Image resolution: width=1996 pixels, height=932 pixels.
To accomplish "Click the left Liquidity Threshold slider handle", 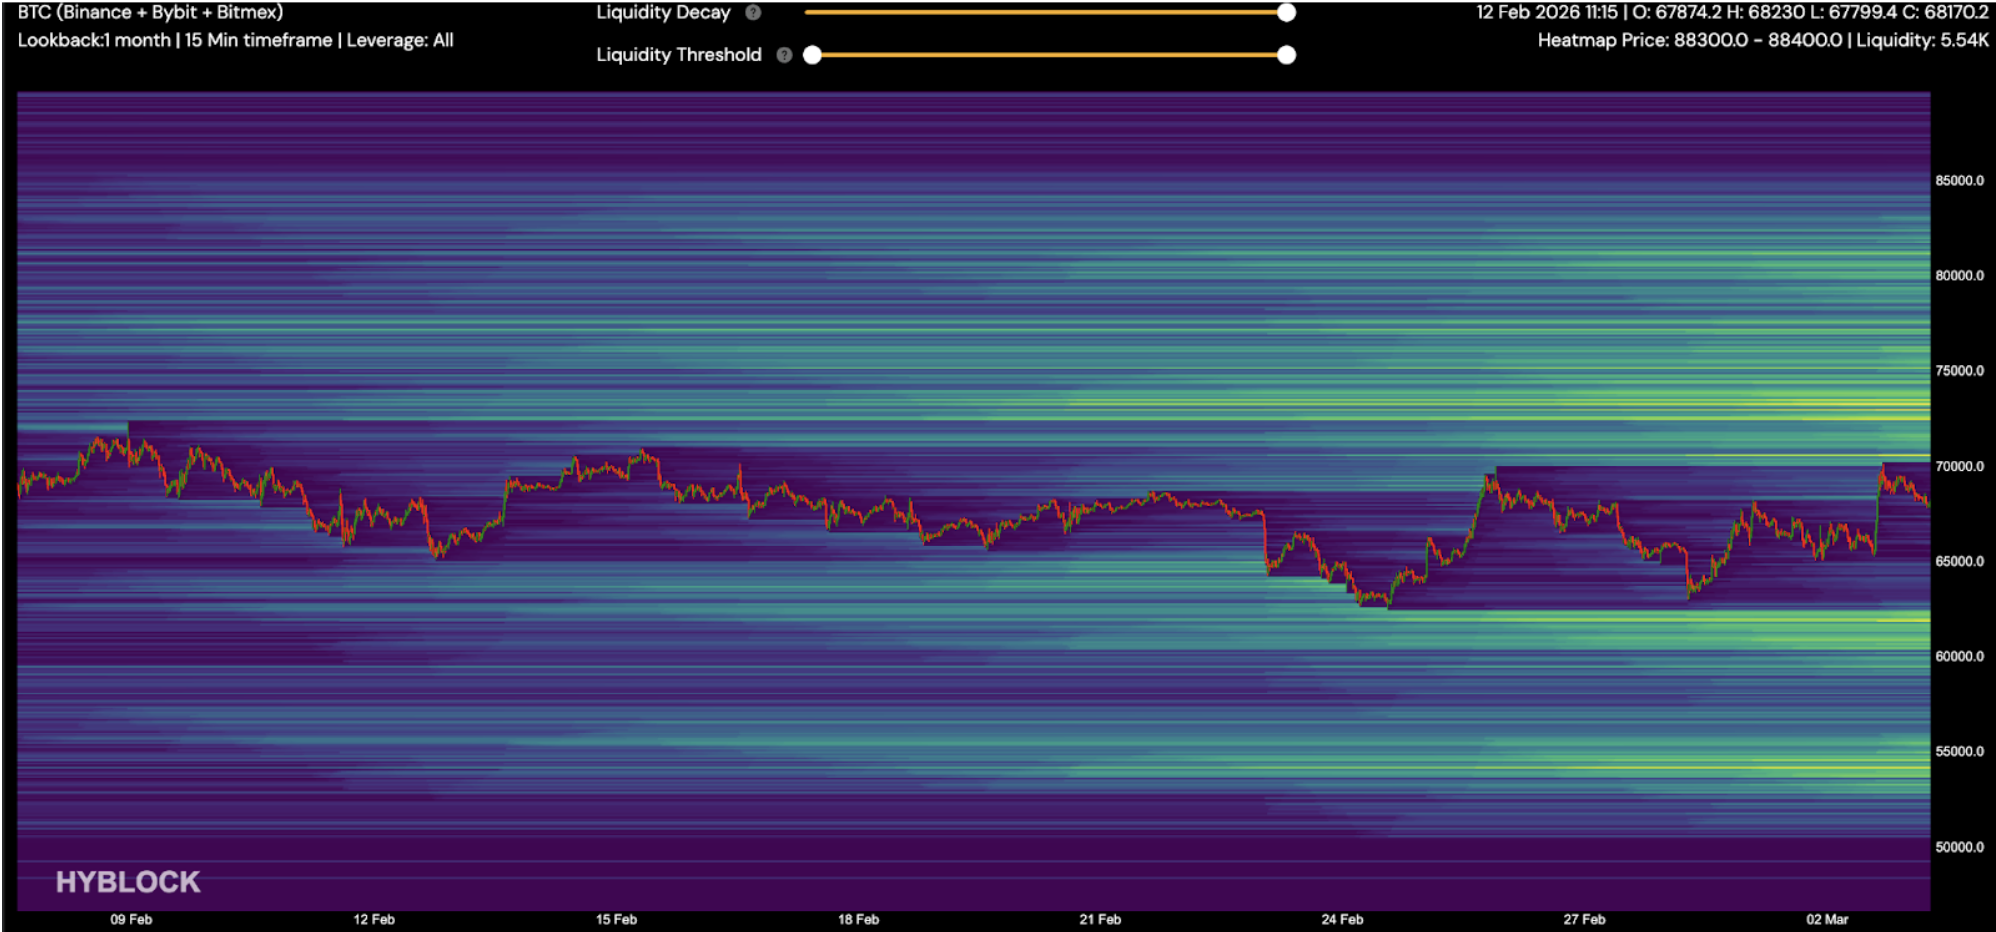I will (x=813, y=55).
